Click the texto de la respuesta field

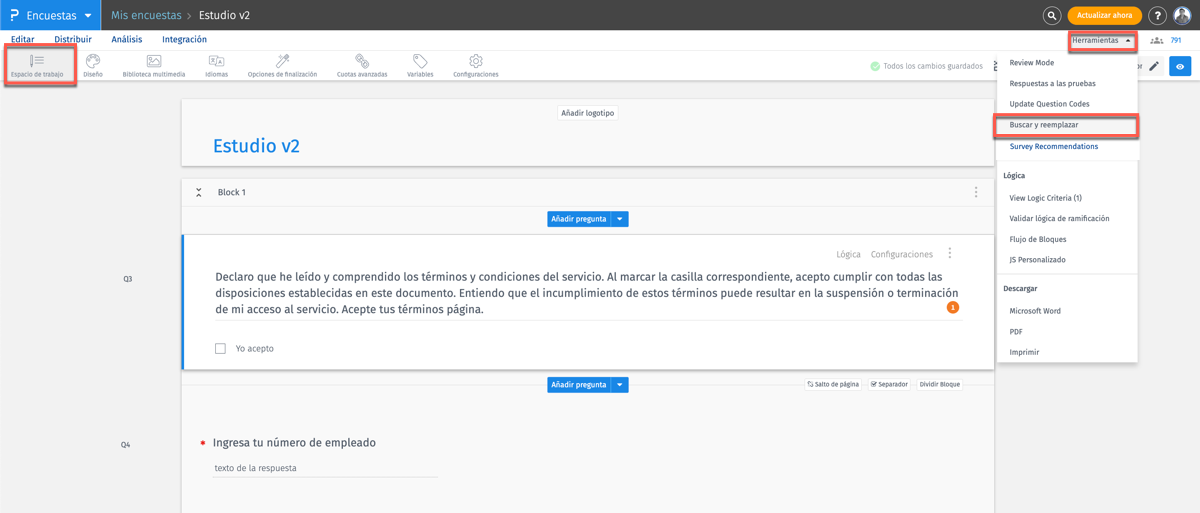324,468
